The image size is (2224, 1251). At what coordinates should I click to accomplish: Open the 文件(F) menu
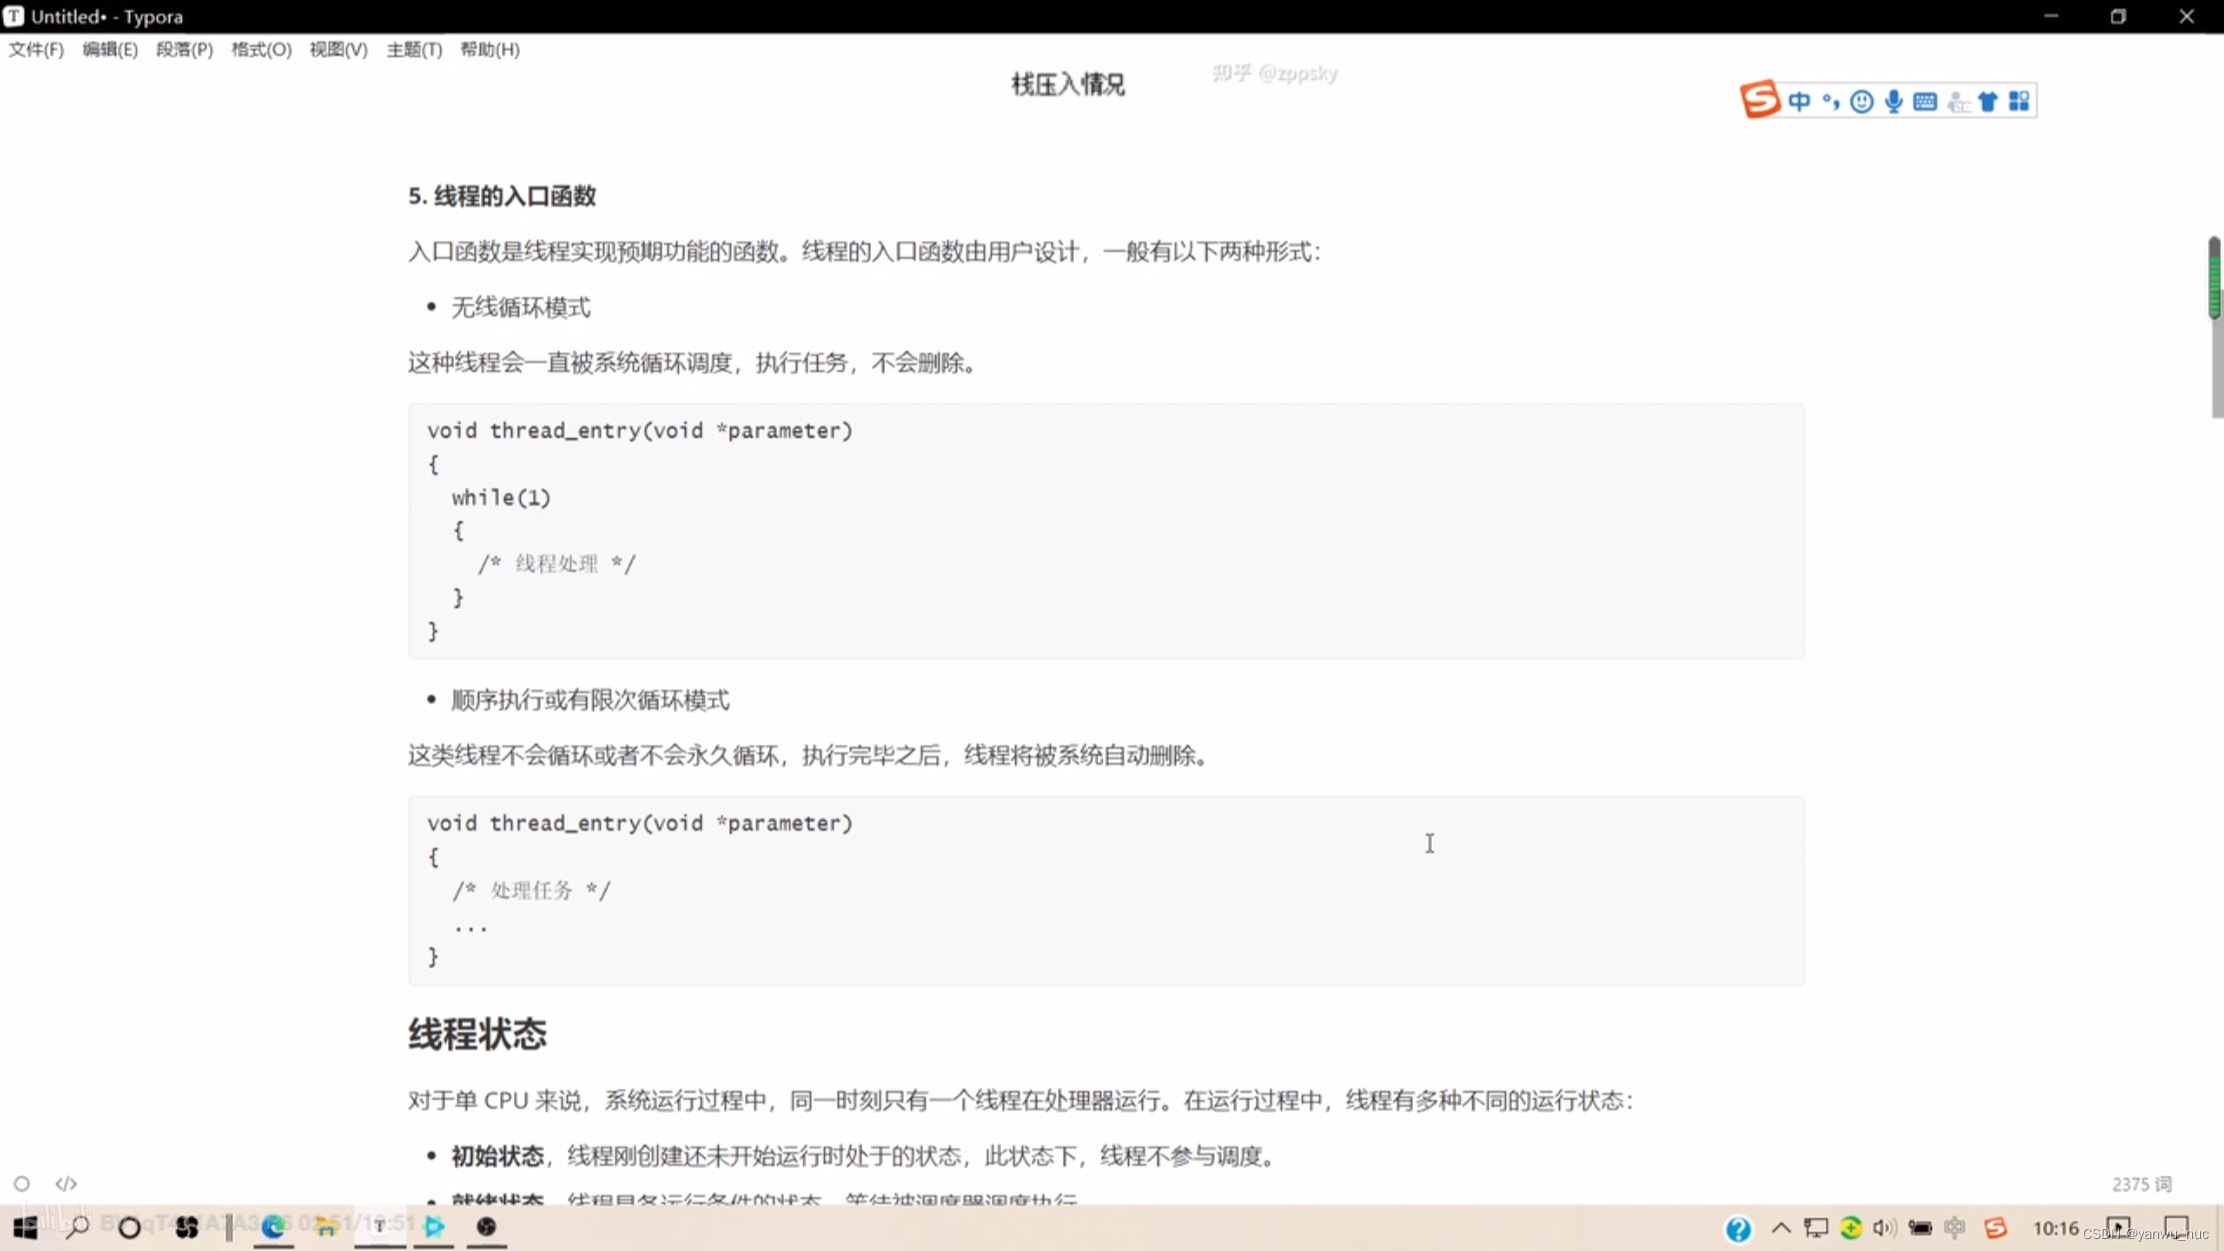[36, 49]
